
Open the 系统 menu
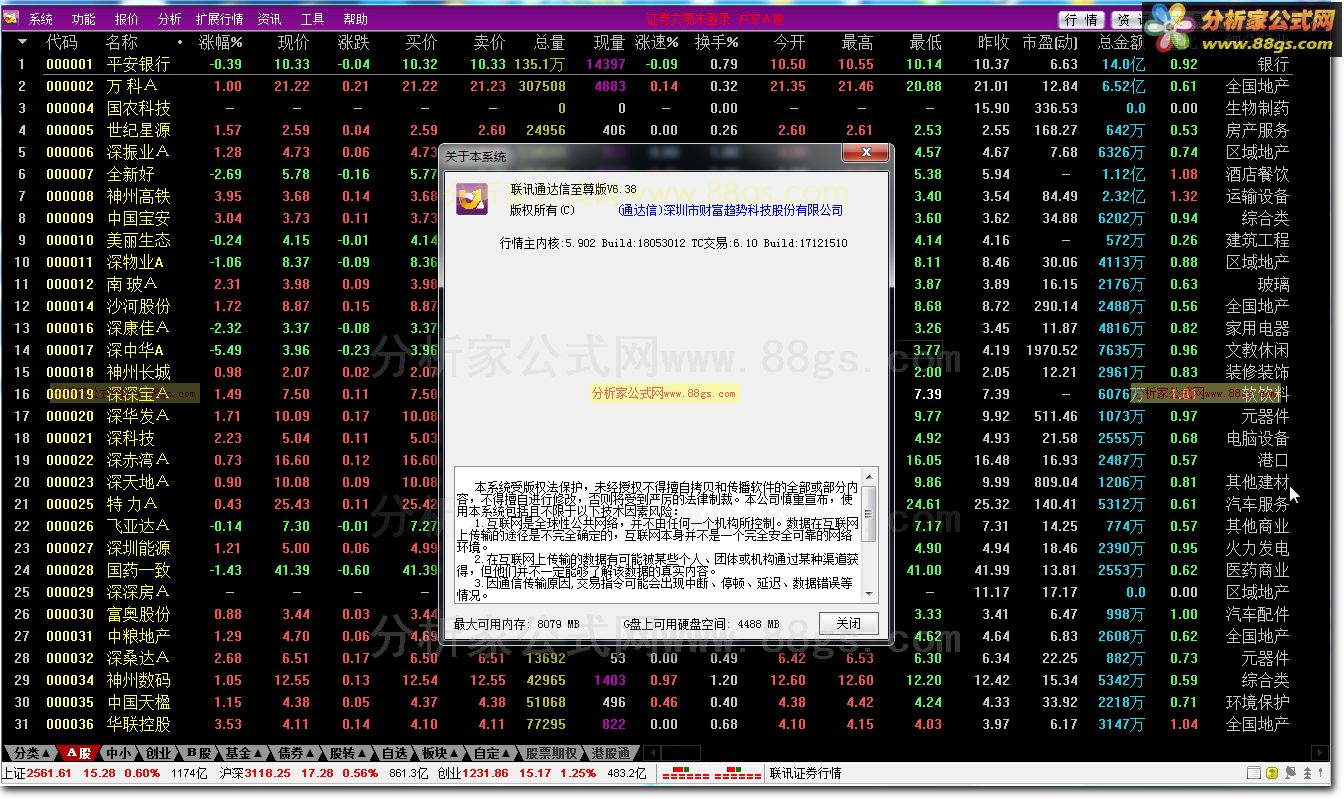point(41,19)
